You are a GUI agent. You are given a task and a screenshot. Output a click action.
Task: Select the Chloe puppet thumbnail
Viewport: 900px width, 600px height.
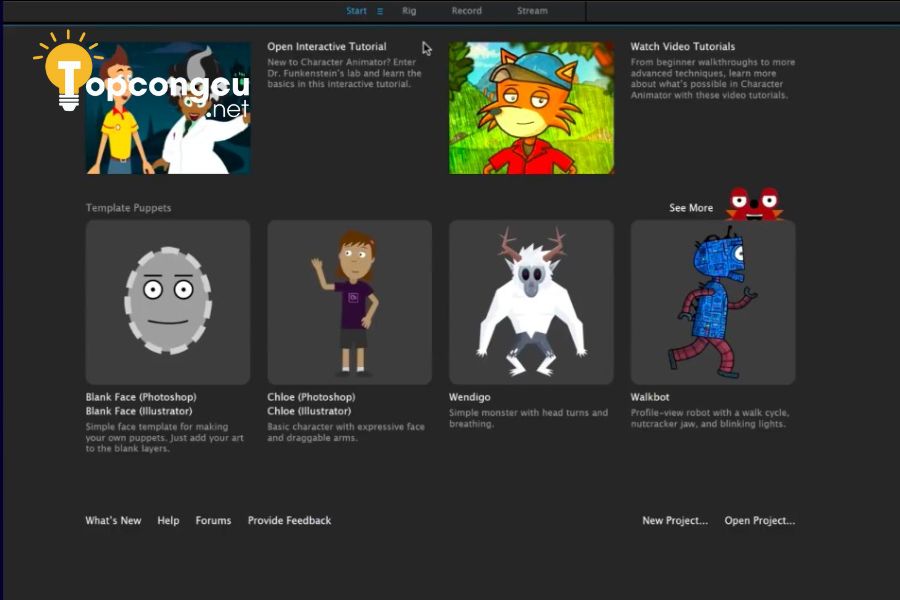tap(350, 302)
